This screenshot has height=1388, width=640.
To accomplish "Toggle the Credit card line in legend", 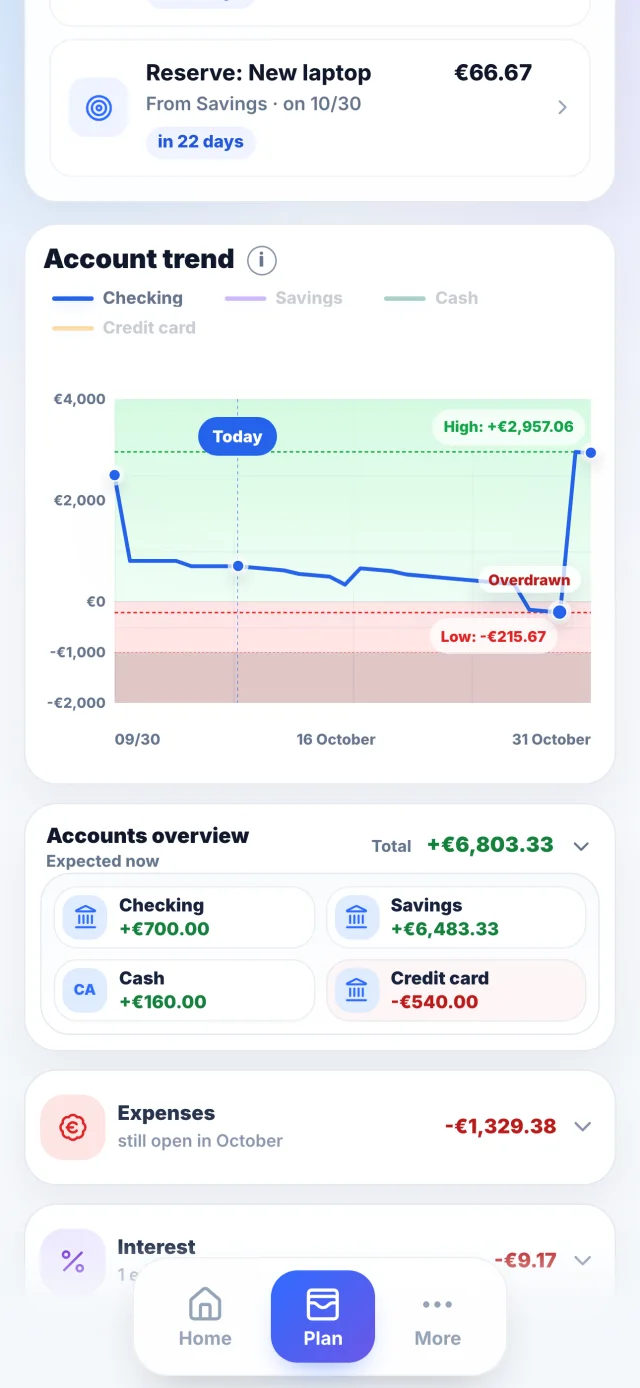I will tap(123, 327).
